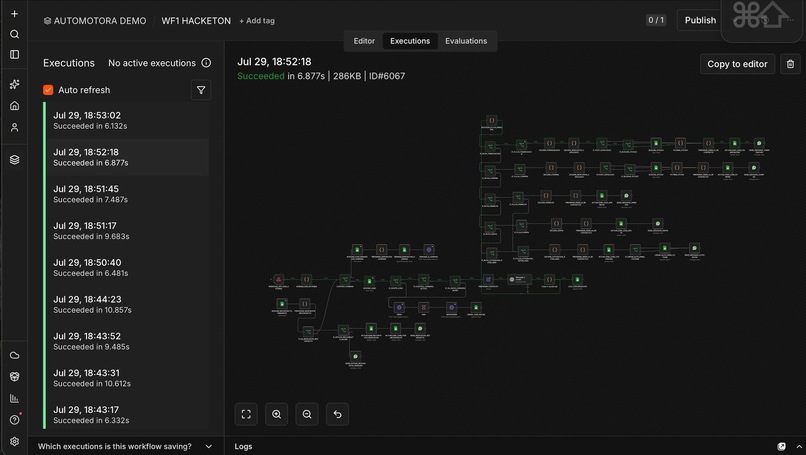
Task: Open the personal user icon in sidebar
Action: point(14,128)
